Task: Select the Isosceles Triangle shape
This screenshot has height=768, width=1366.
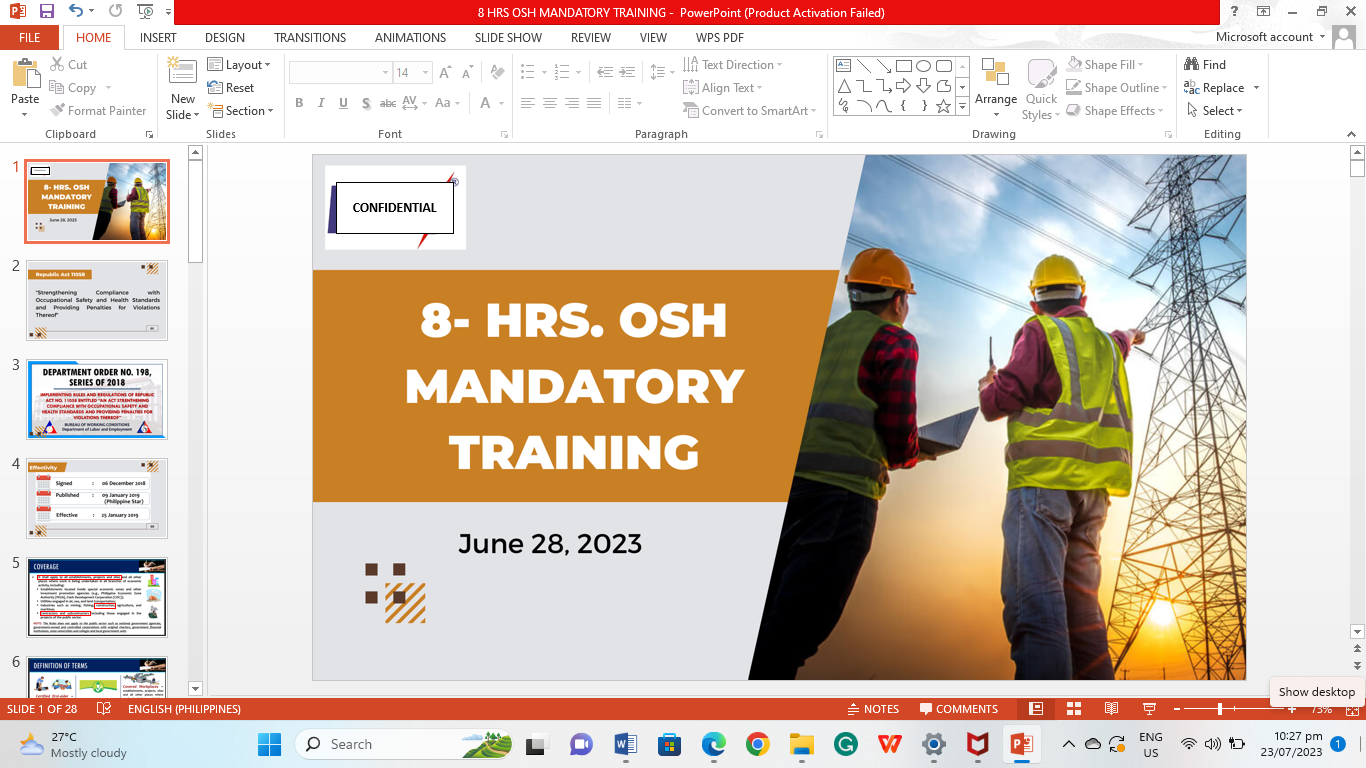Action: coord(843,86)
